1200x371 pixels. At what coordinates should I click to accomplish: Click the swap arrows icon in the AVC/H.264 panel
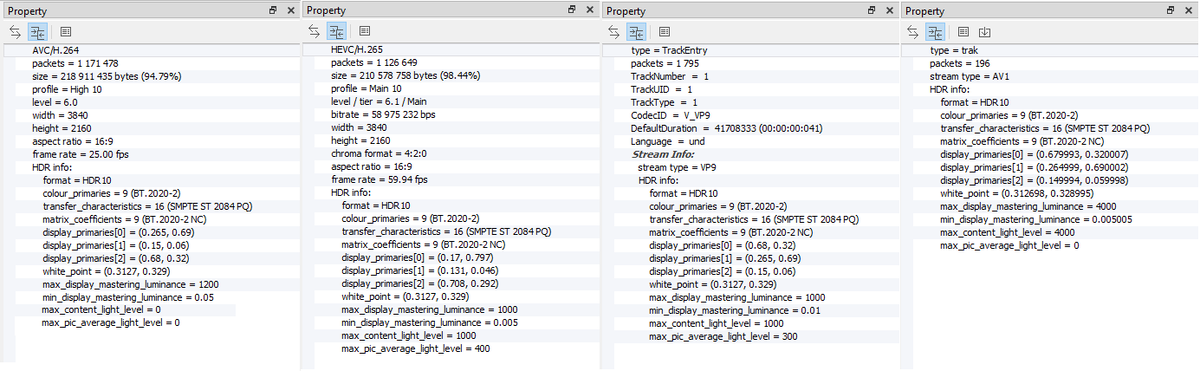point(15,31)
